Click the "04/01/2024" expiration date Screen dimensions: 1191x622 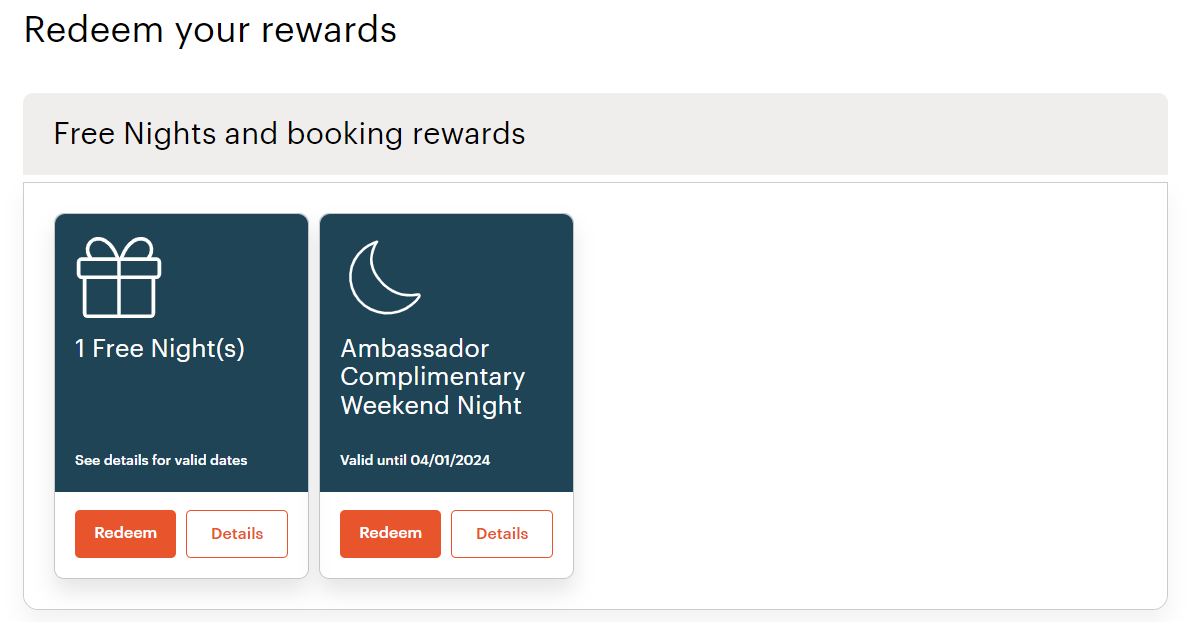tap(450, 460)
